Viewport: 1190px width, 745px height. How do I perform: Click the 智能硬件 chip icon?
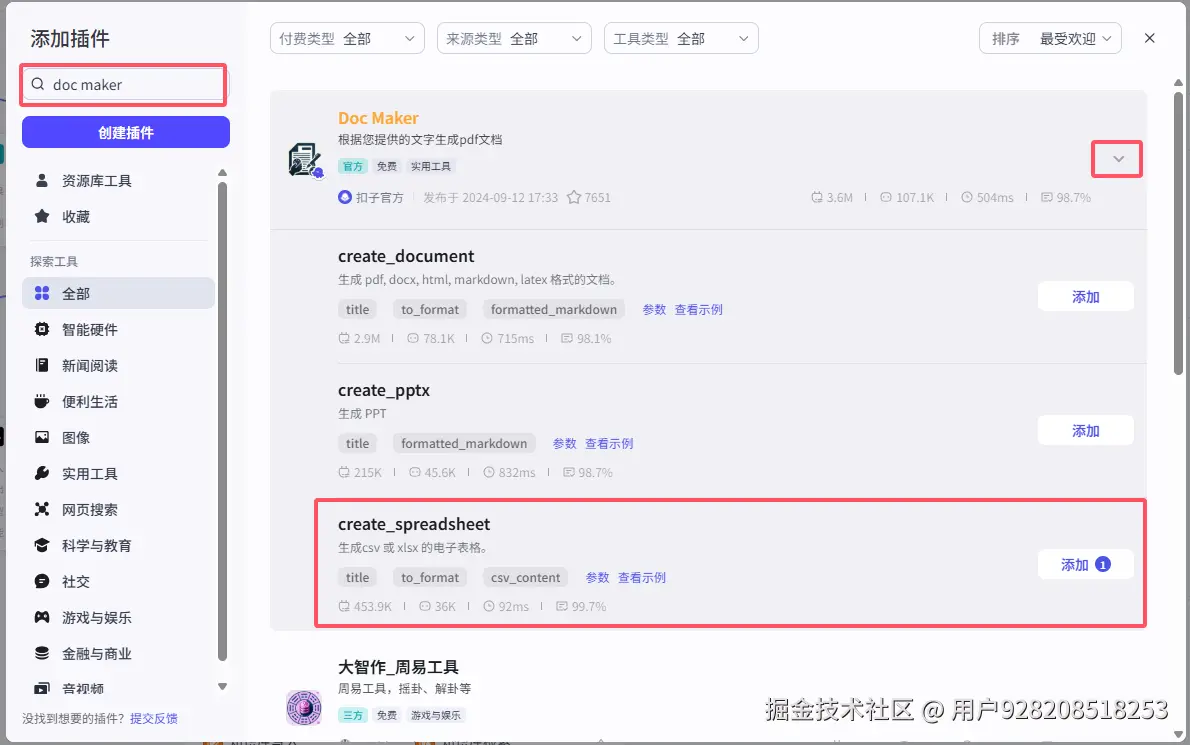click(x=42, y=329)
